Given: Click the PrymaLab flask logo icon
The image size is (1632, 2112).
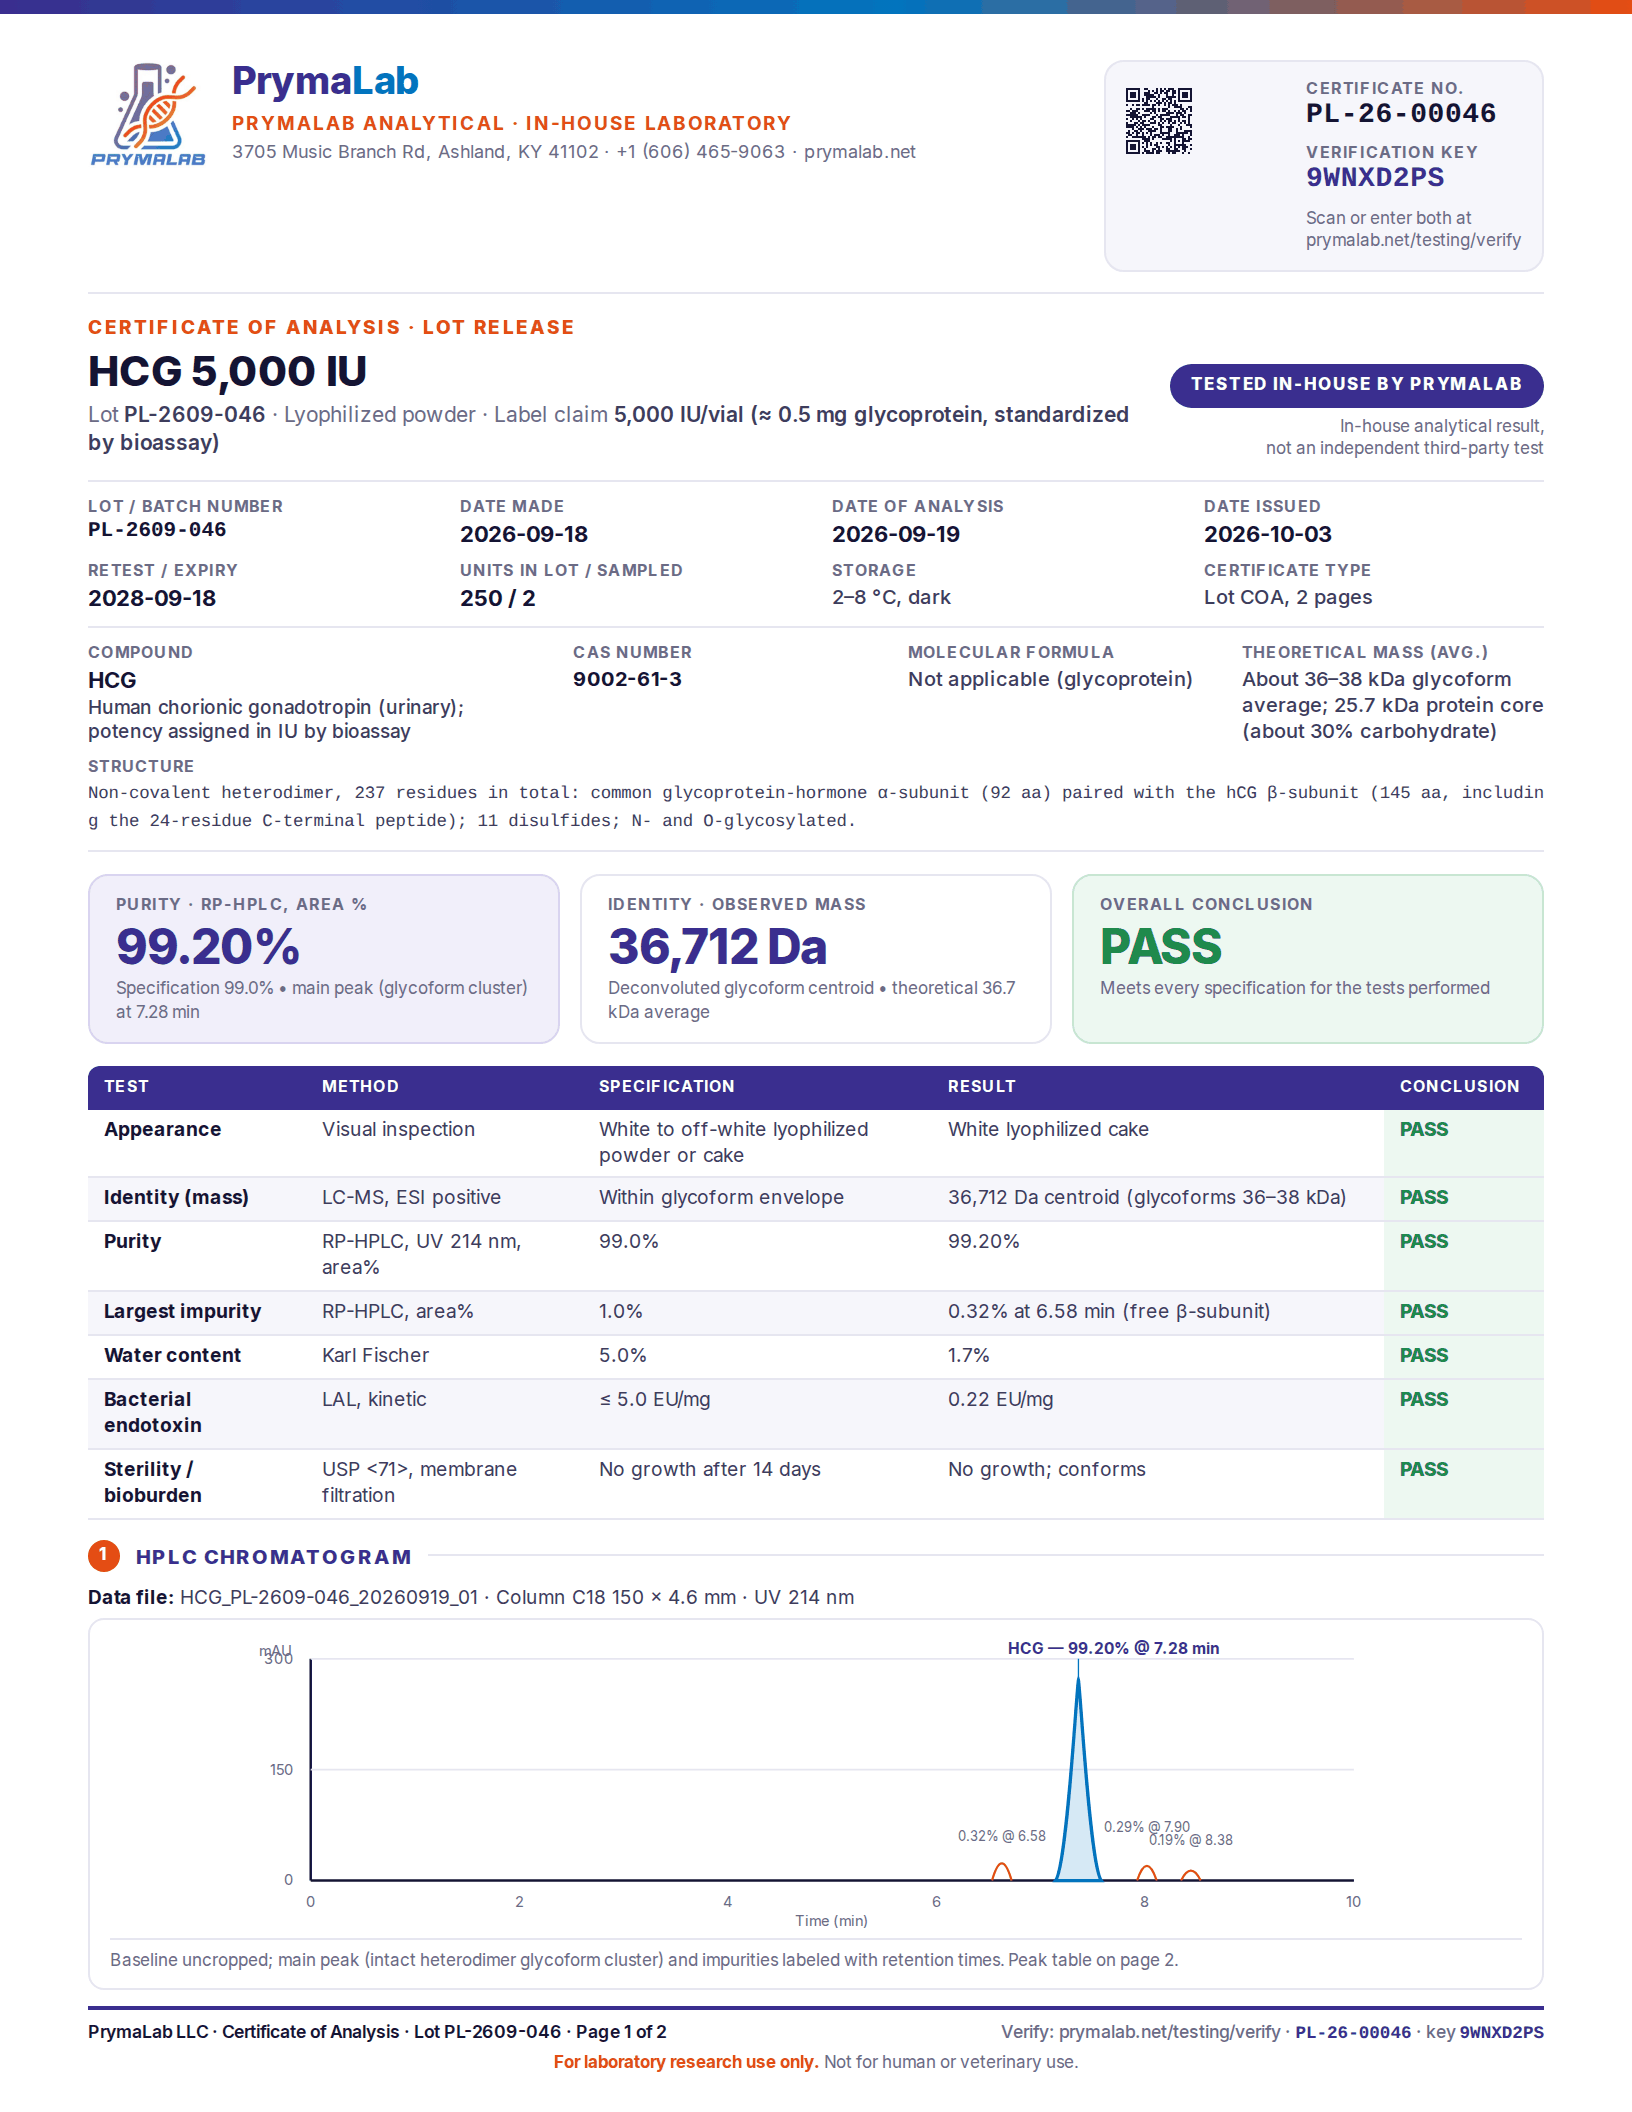Looking at the screenshot, I should (x=148, y=113).
